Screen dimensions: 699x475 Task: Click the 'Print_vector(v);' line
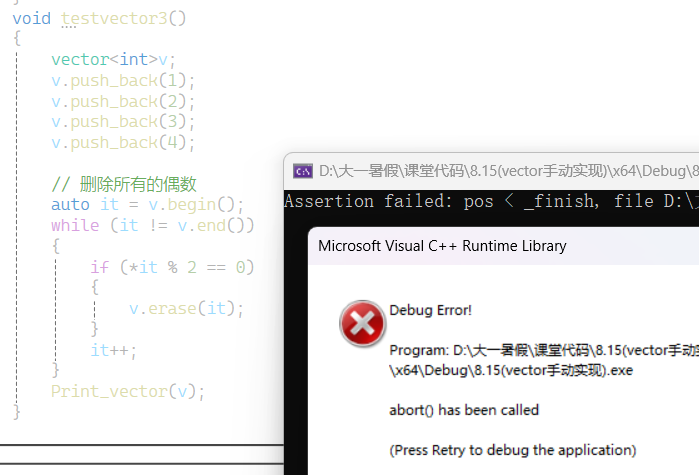point(127,391)
